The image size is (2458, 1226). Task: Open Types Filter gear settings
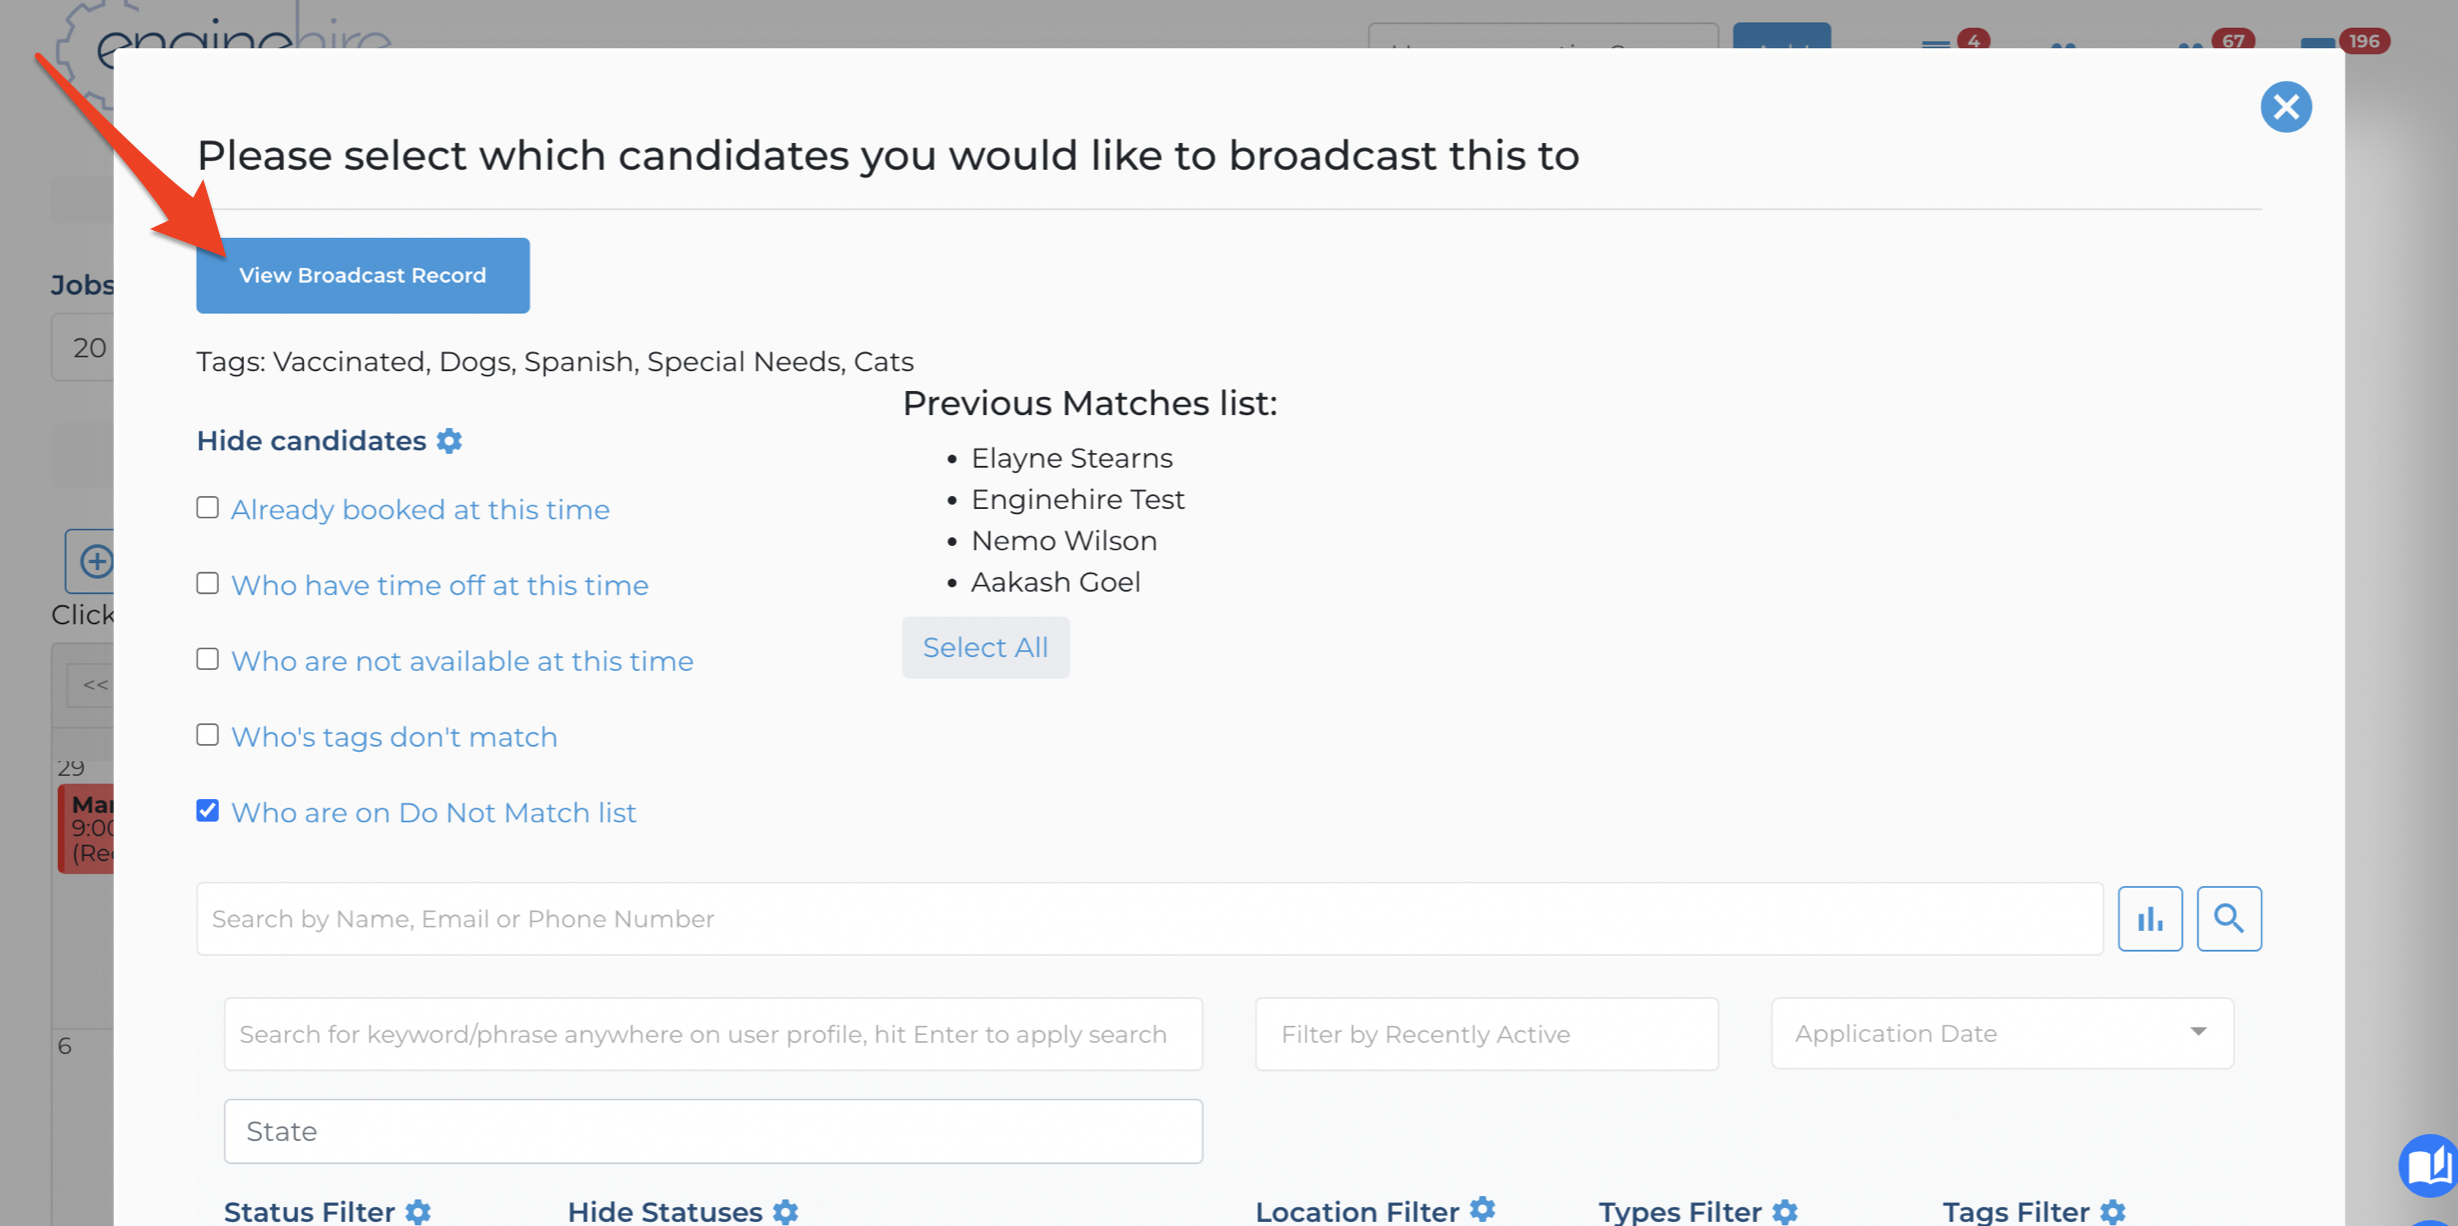click(x=1785, y=1211)
